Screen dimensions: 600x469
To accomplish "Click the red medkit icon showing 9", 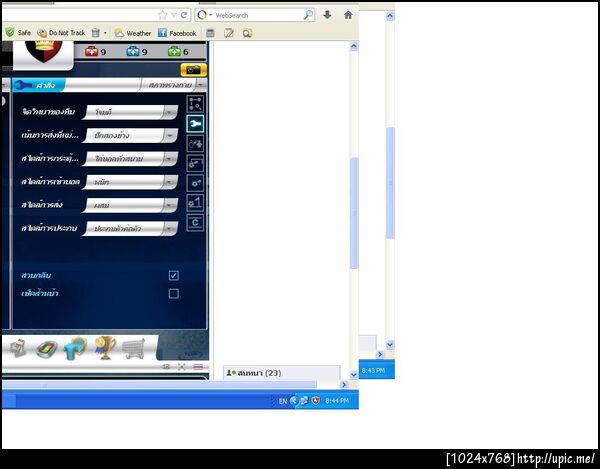I will [x=91, y=51].
